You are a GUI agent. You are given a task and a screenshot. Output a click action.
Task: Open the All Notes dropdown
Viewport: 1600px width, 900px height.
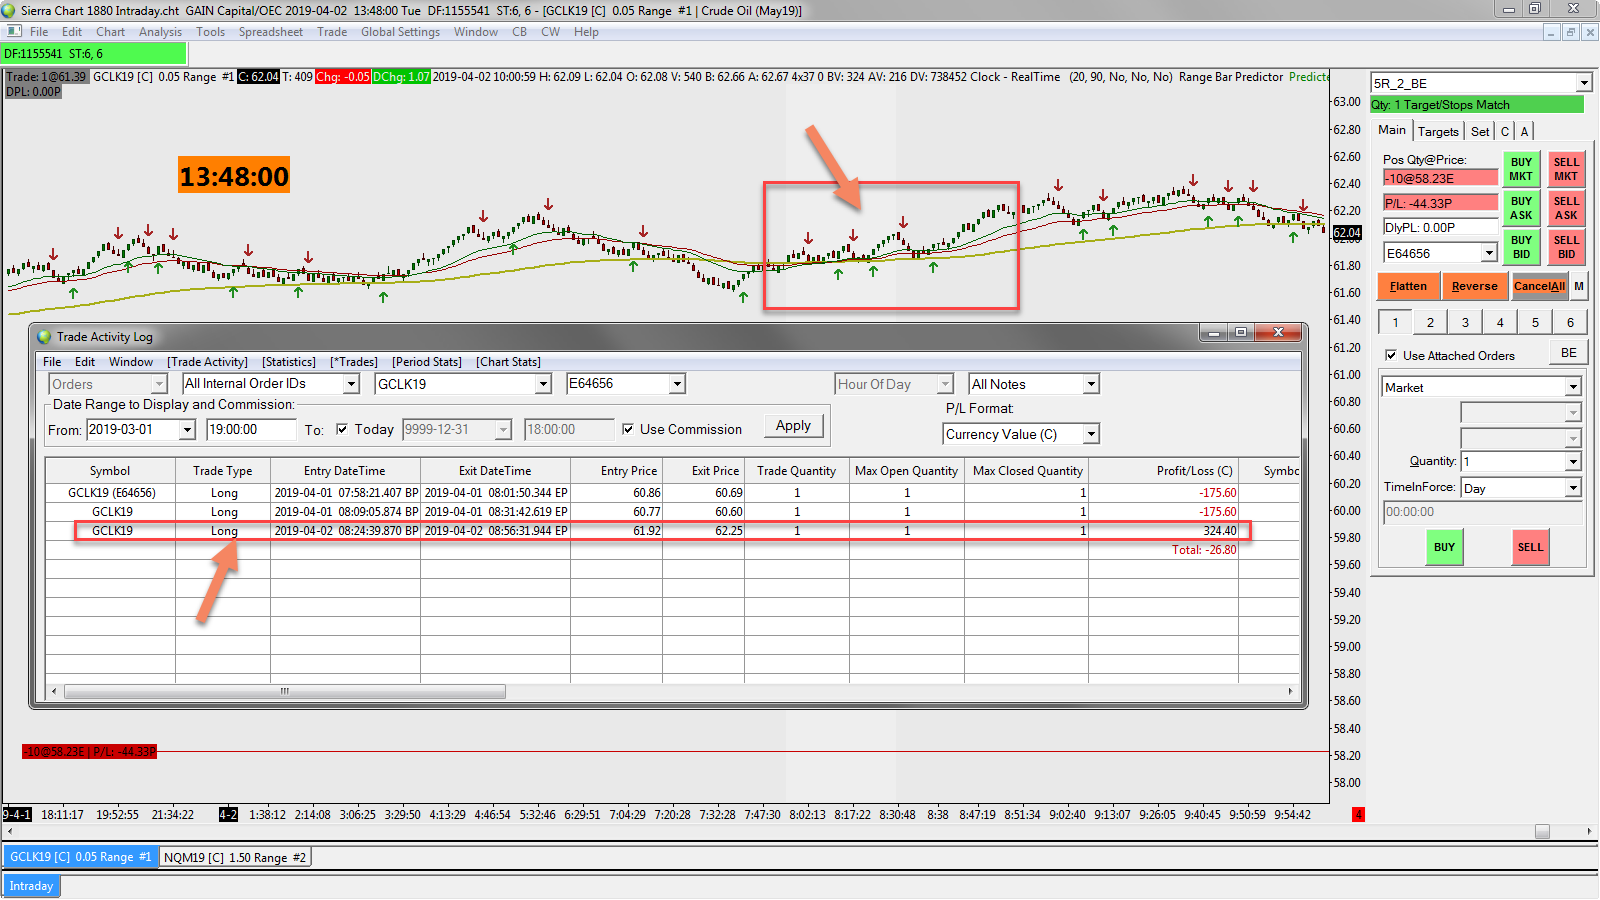1091,384
